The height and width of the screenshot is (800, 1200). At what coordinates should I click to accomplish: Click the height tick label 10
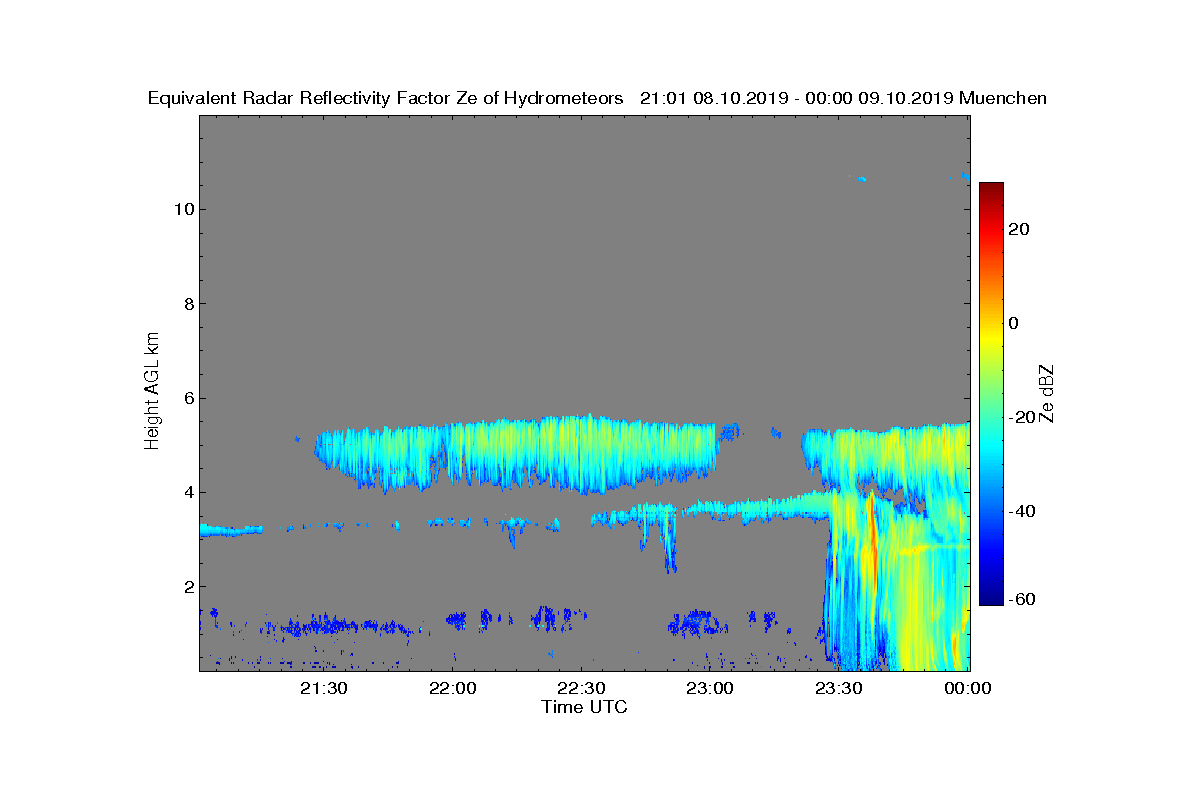182,210
